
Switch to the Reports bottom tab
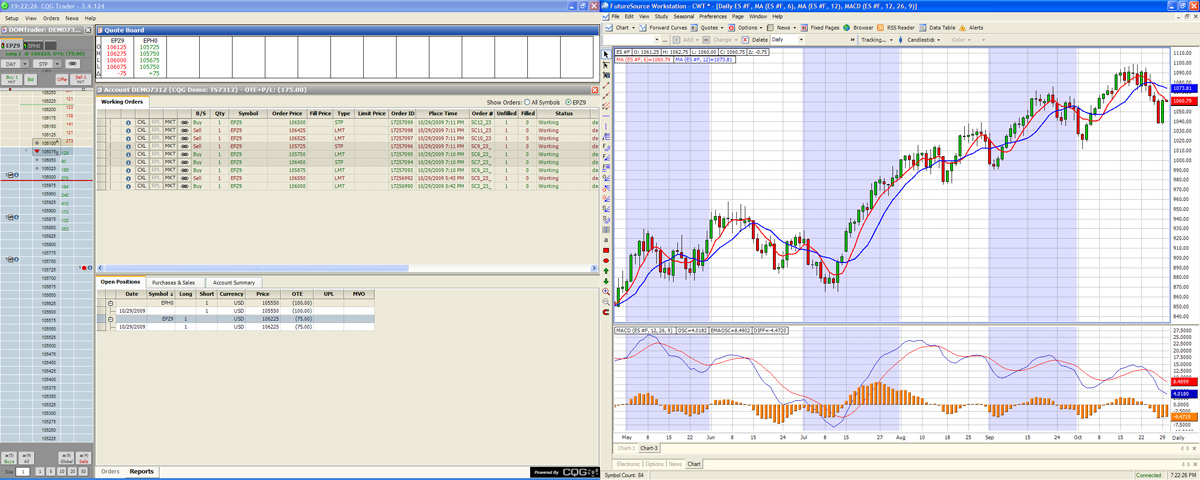click(141, 471)
